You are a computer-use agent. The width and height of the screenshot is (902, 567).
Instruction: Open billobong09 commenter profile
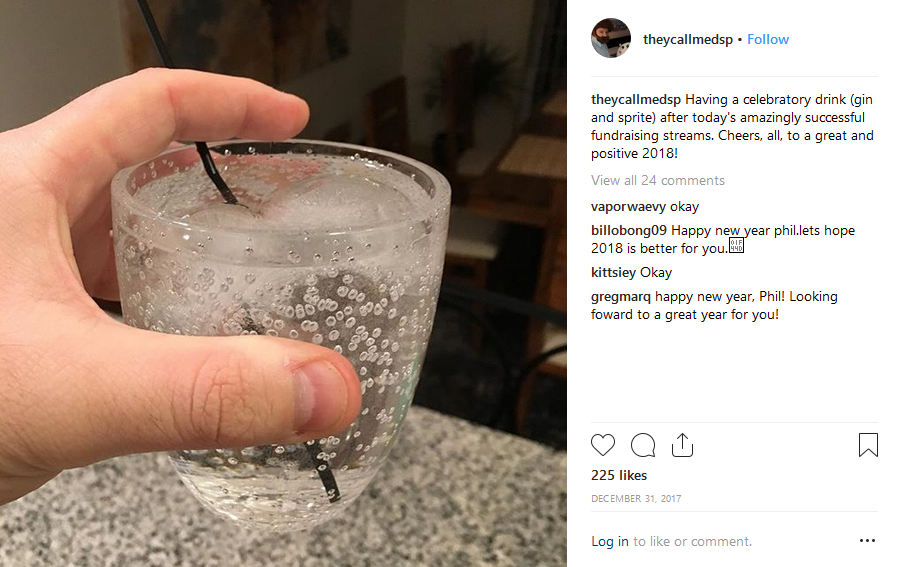pos(628,230)
